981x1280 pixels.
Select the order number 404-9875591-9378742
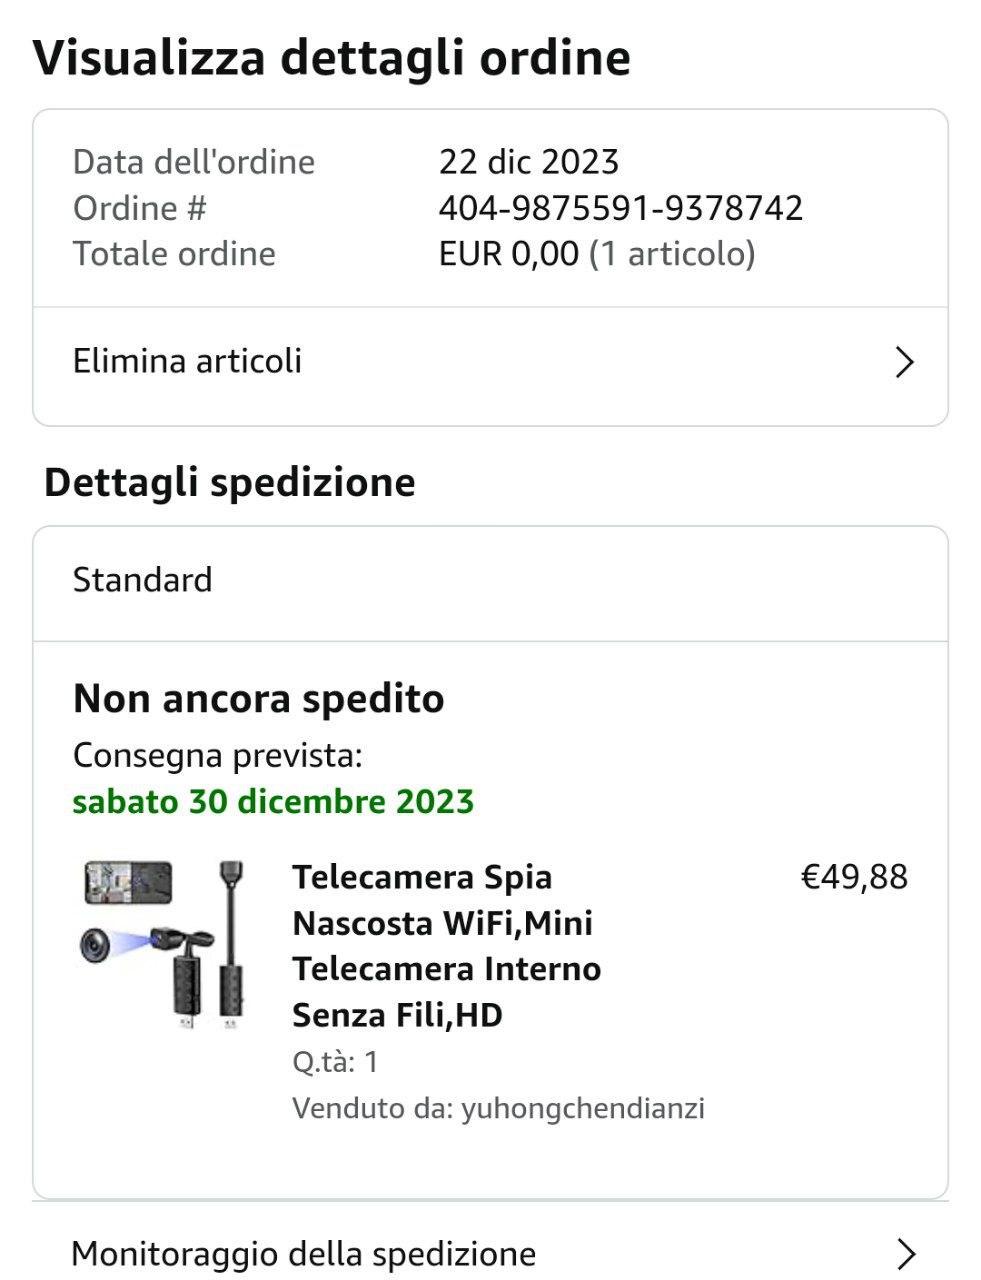pos(620,208)
